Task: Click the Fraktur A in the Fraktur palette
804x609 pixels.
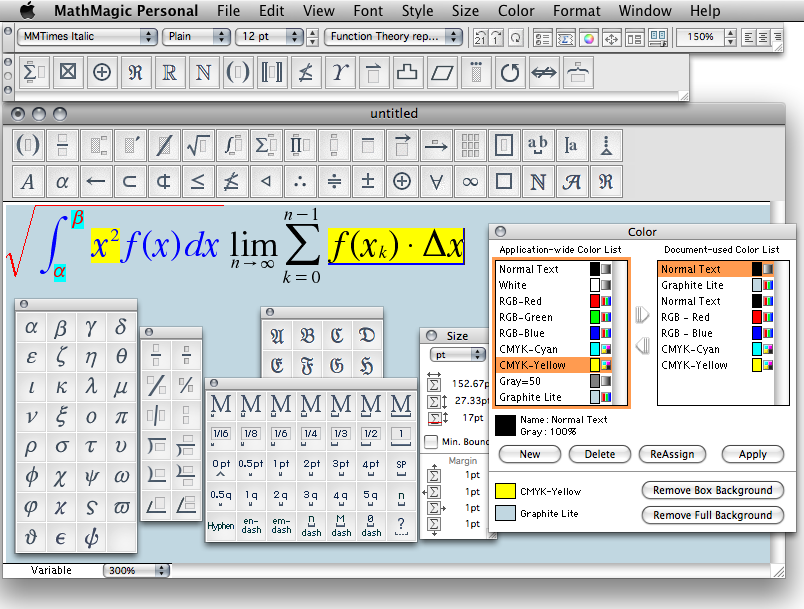Action: pyautogui.click(x=277, y=336)
